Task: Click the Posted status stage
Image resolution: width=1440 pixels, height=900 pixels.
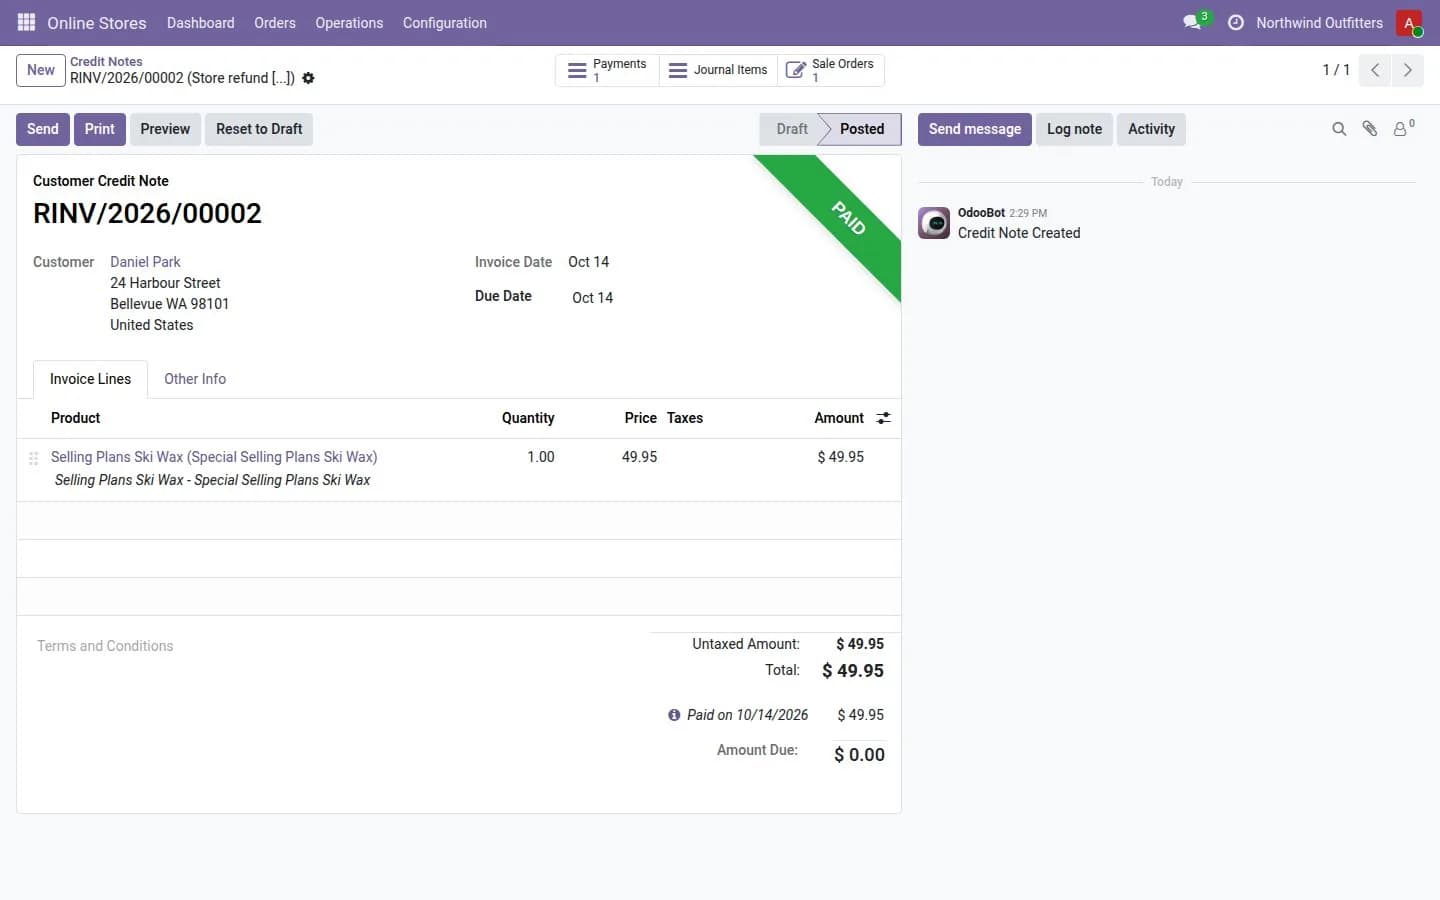Action: click(862, 129)
